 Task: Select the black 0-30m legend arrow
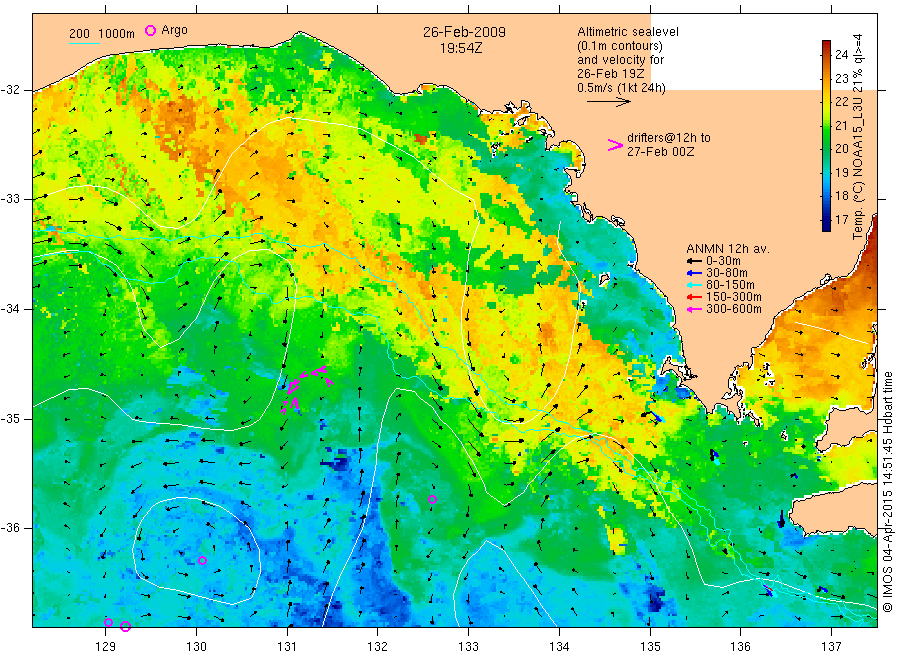695,261
